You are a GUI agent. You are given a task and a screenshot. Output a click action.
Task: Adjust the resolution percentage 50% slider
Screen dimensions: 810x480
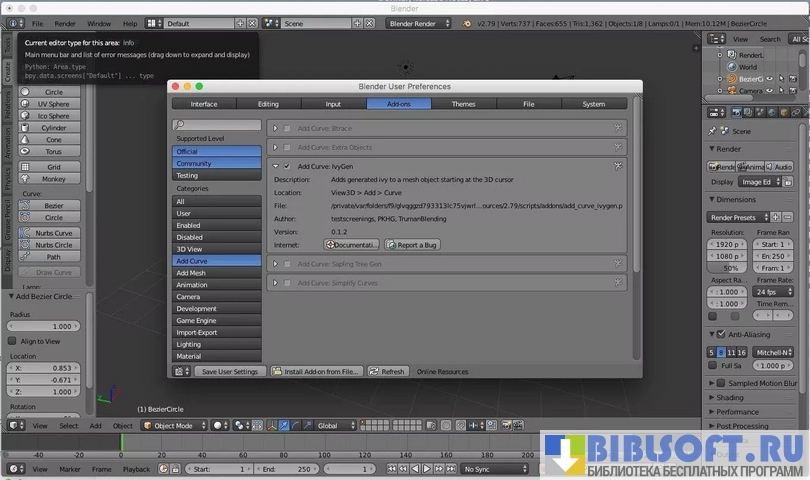click(x=731, y=268)
